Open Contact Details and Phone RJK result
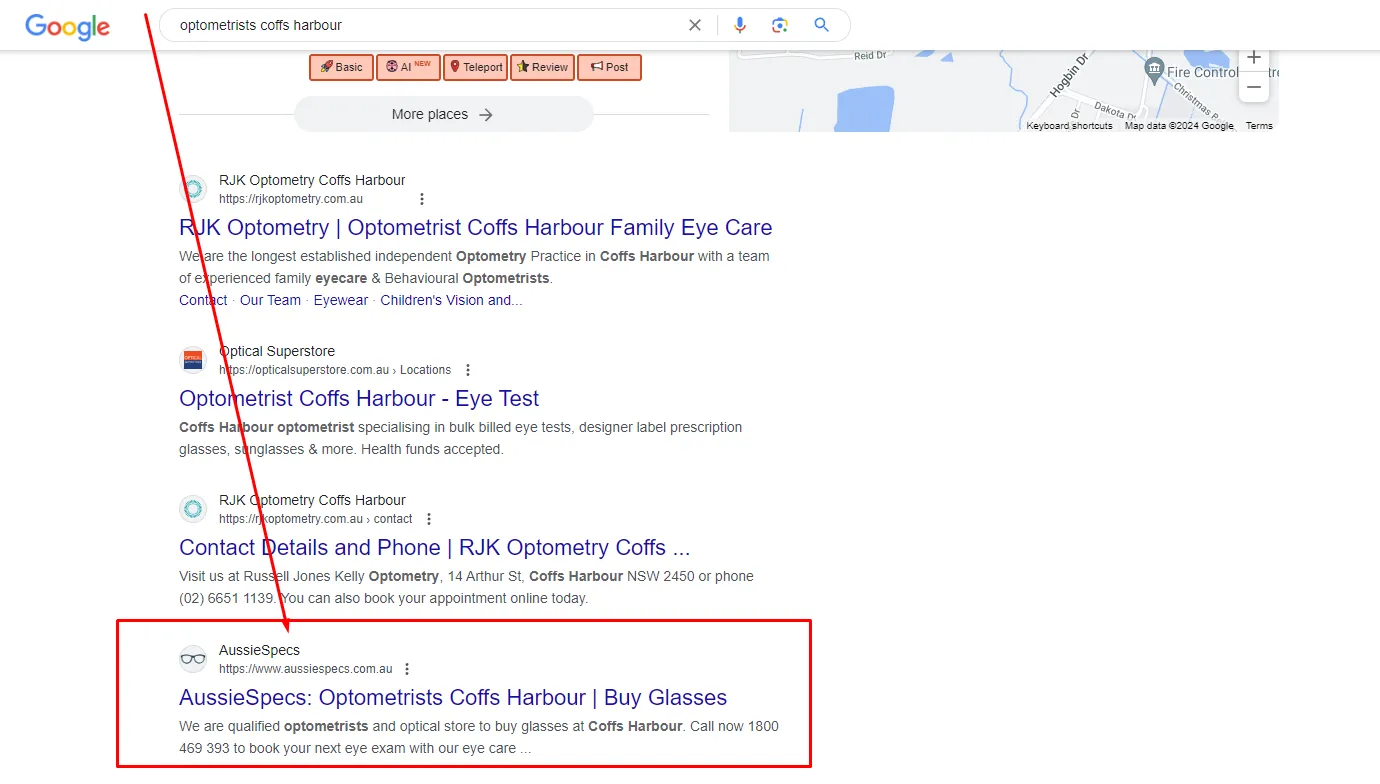Image resolution: width=1380 pixels, height=784 pixels. [x=435, y=547]
